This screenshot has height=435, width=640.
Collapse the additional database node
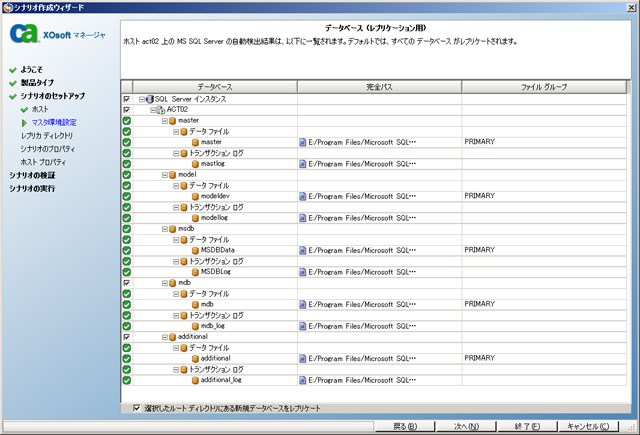pos(164,337)
